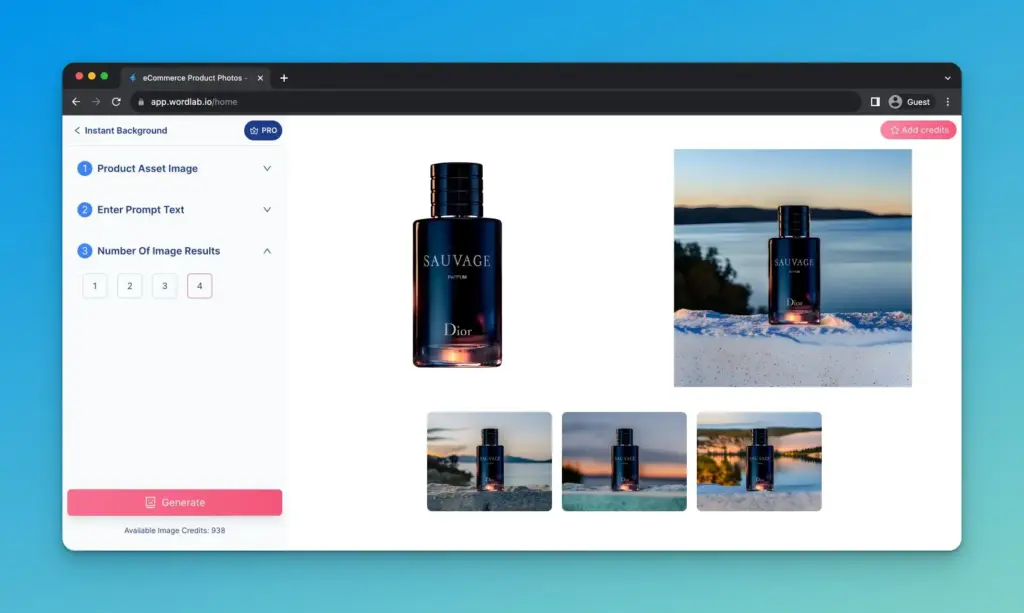Click the Add credits button

click(x=918, y=130)
